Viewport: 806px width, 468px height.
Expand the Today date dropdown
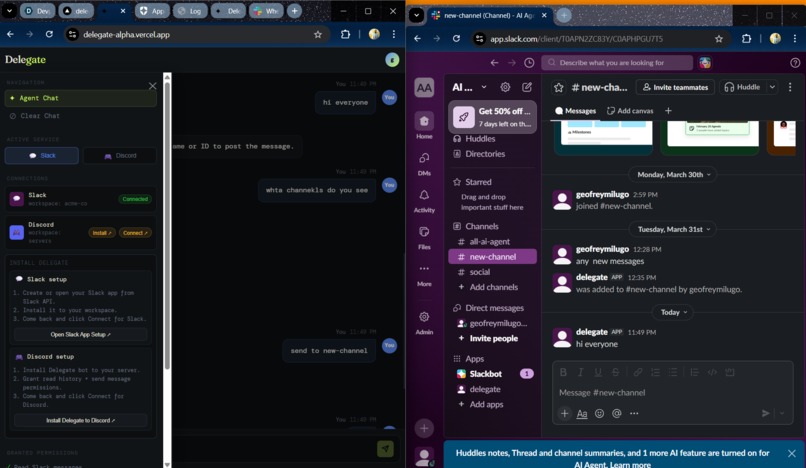[x=674, y=312]
